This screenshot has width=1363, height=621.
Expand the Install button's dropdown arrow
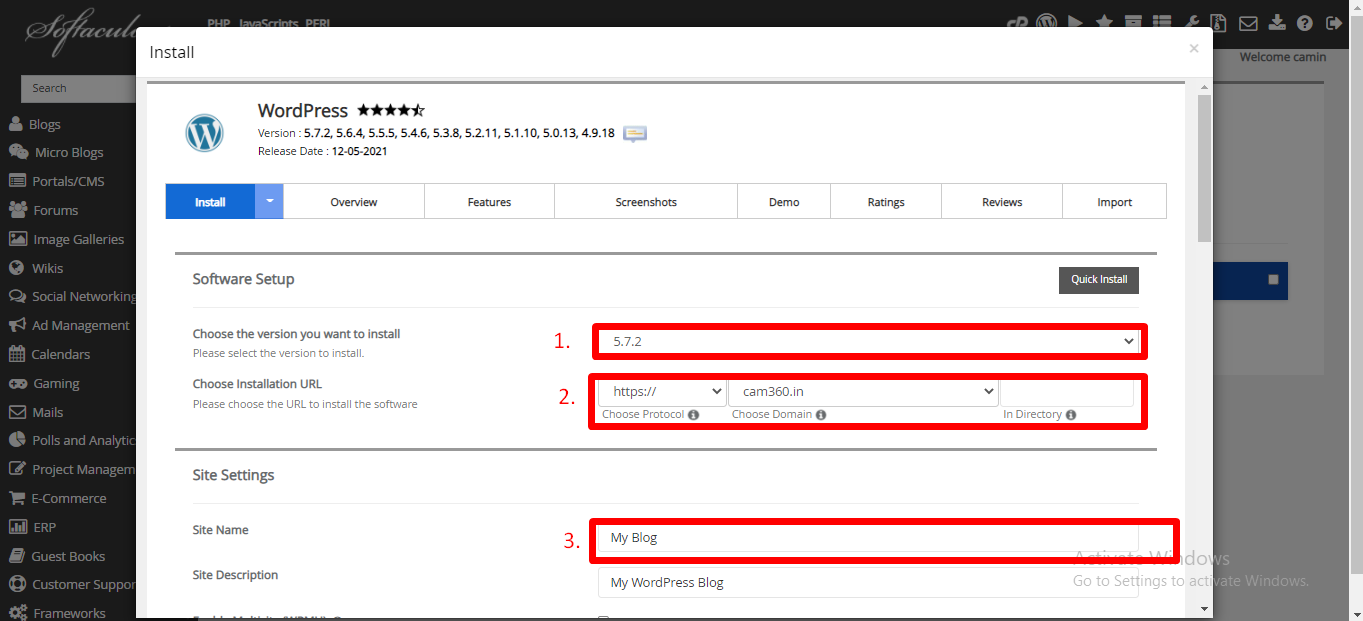point(268,201)
